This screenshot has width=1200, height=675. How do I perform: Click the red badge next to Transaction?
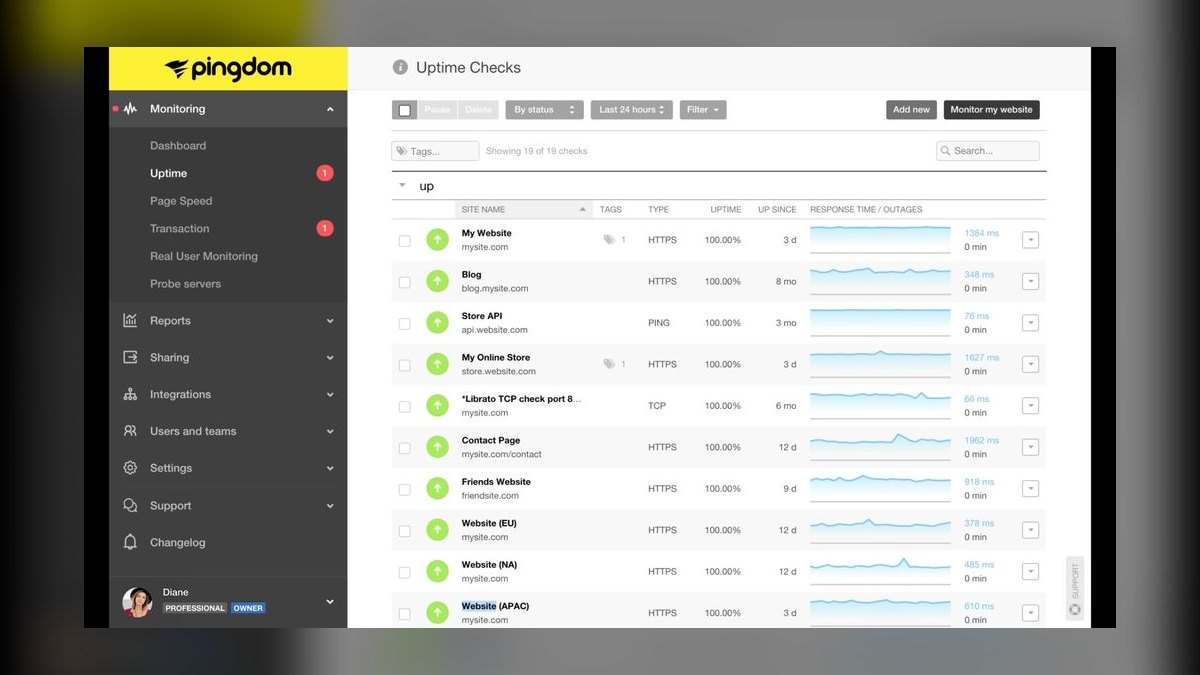[x=324, y=229]
